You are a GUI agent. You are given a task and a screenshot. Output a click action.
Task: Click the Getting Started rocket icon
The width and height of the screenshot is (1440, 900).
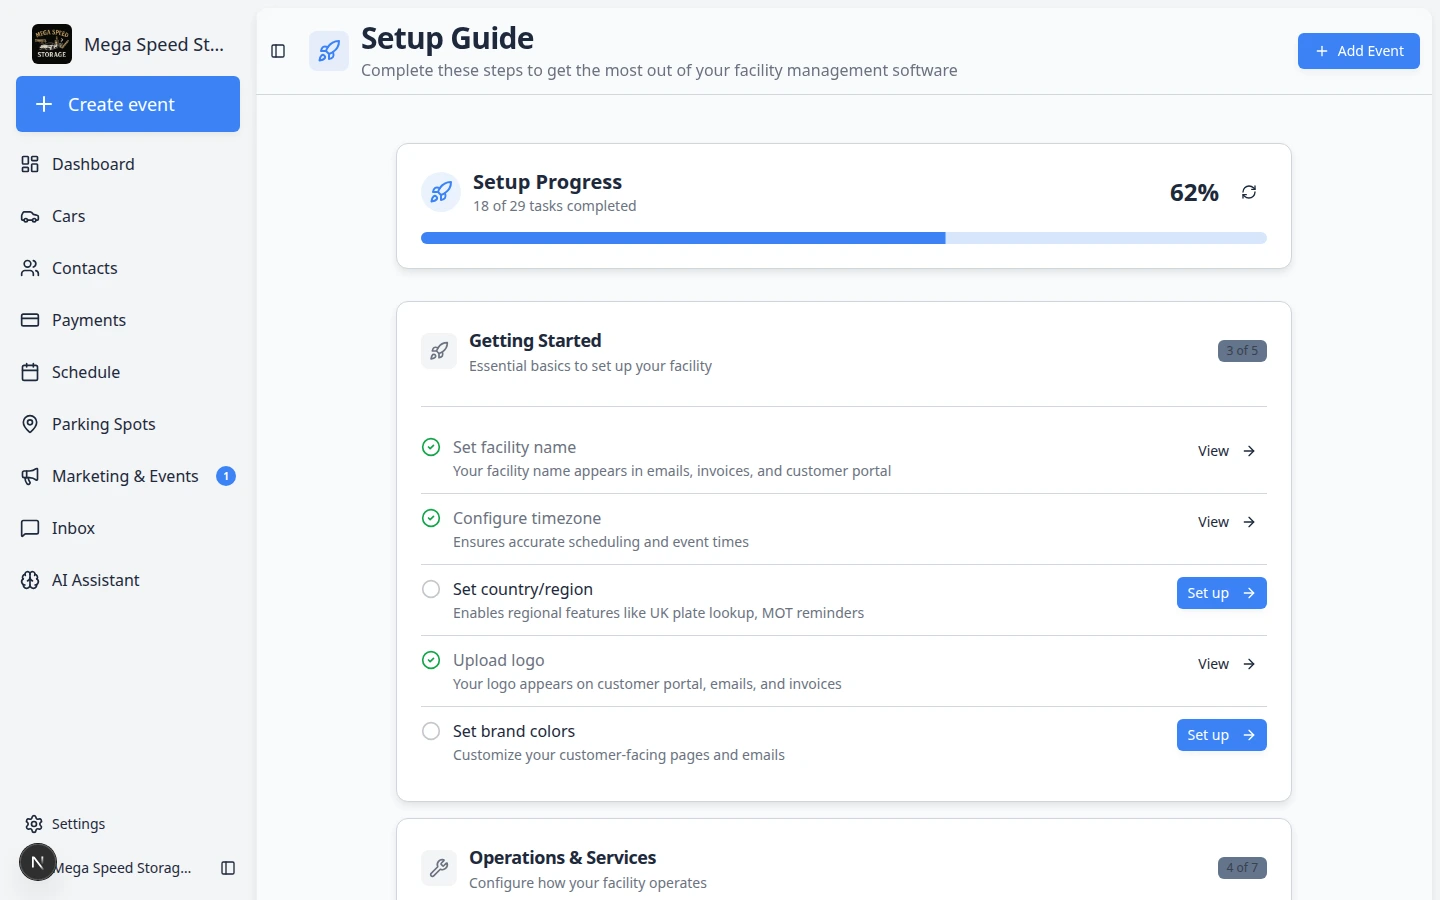pos(439,351)
